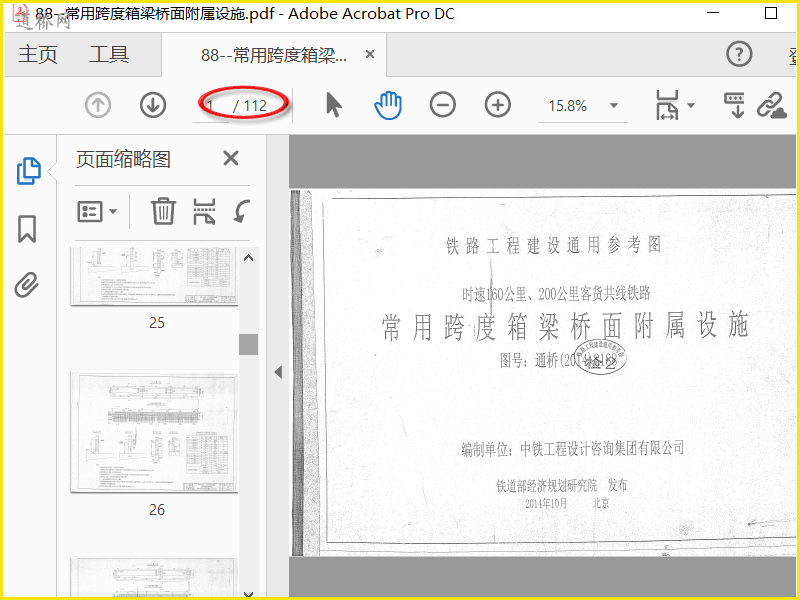The height and width of the screenshot is (600, 800).
Task: Select page 26 thumbnail
Action: 154,432
